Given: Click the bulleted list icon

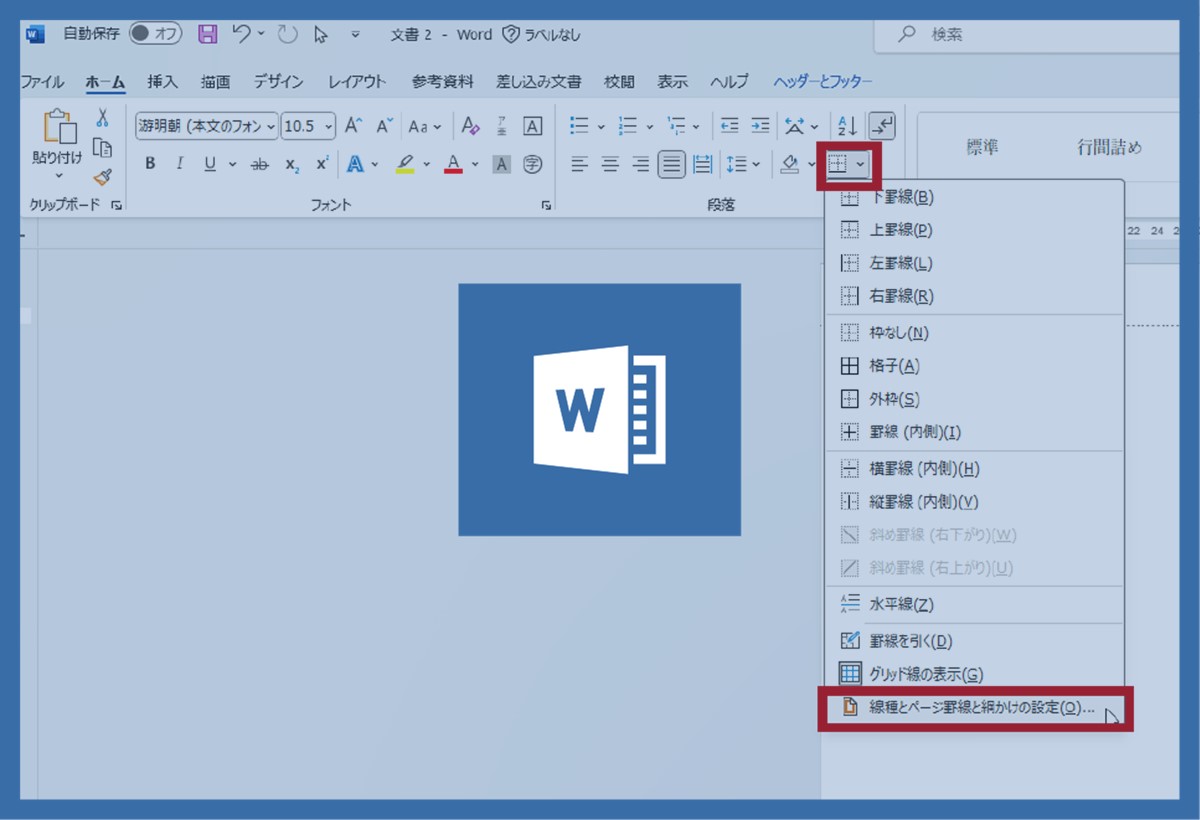Looking at the screenshot, I should click(579, 126).
